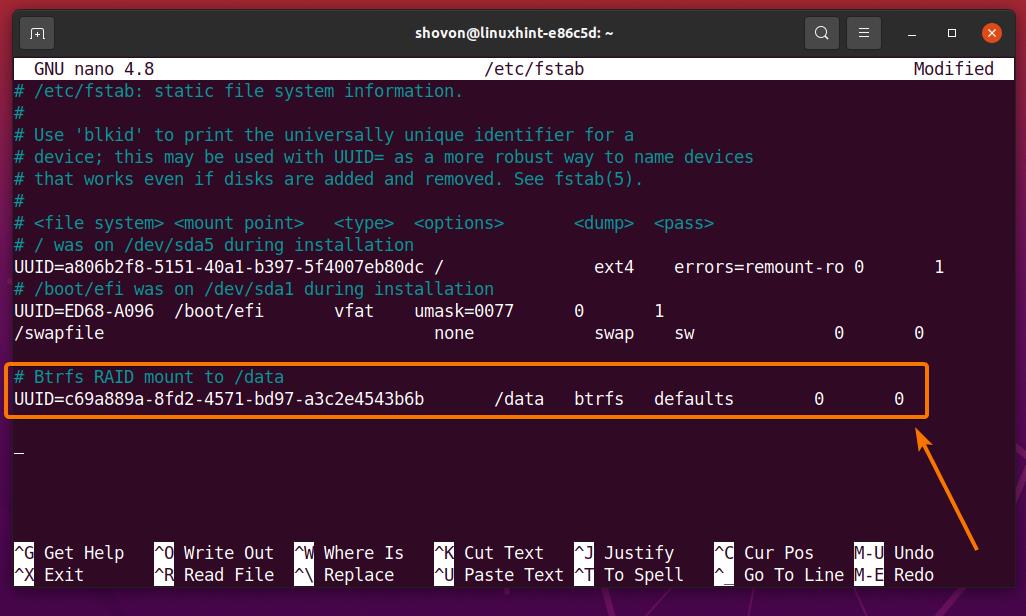Minimize the terminal window
The height and width of the screenshot is (616, 1026).
pos(913,33)
